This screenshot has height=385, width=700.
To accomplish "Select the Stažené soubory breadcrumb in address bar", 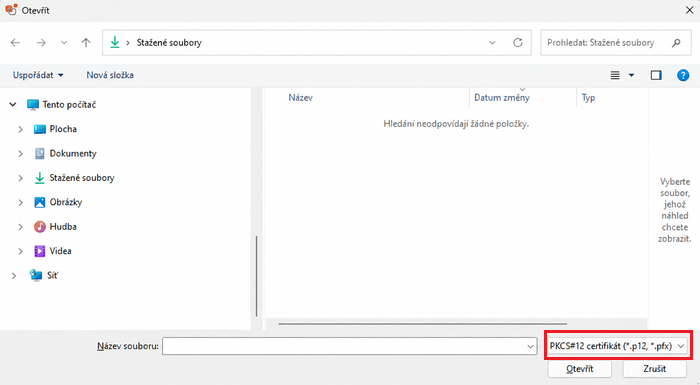I will 169,42.
